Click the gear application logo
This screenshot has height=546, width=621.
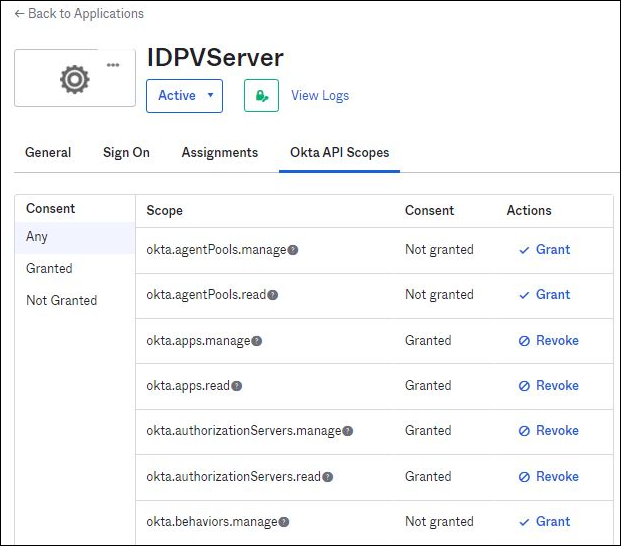(x=74, y=80)
